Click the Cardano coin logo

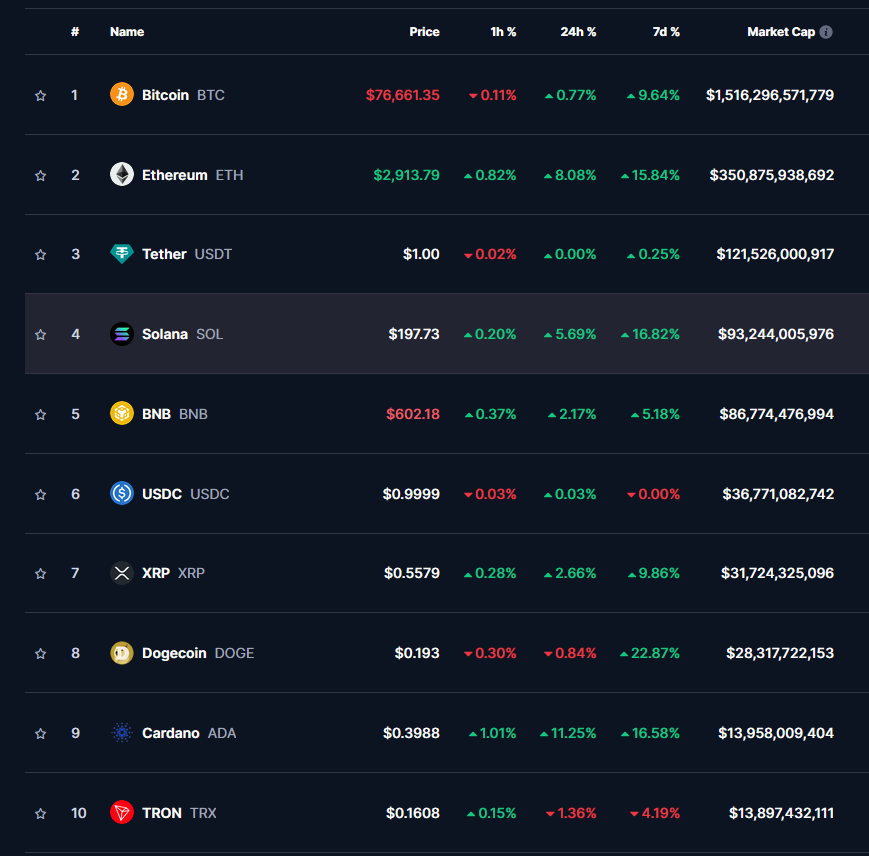[x=122, y=732]
